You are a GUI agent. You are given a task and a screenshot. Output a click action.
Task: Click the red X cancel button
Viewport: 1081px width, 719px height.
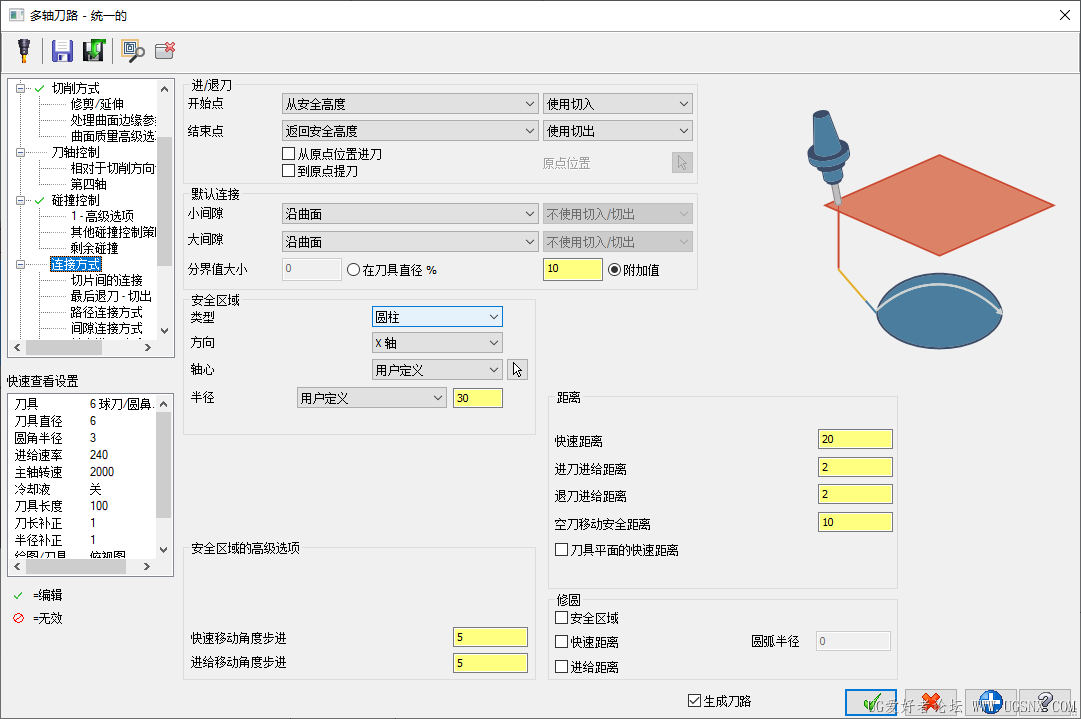tap(931, 702)
